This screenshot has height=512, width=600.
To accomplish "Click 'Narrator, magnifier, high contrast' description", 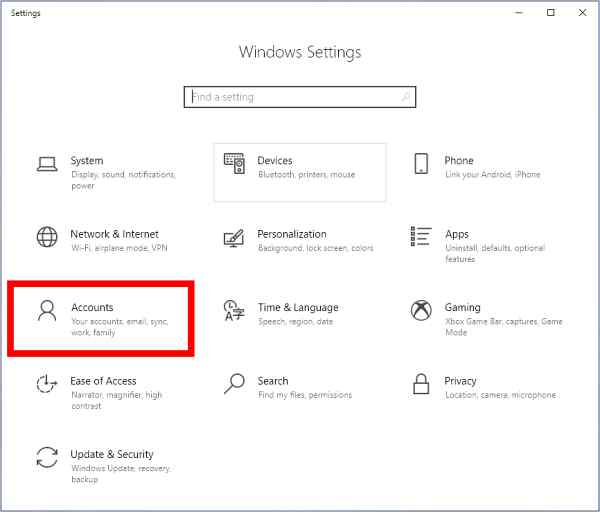I will click(117, 400).
